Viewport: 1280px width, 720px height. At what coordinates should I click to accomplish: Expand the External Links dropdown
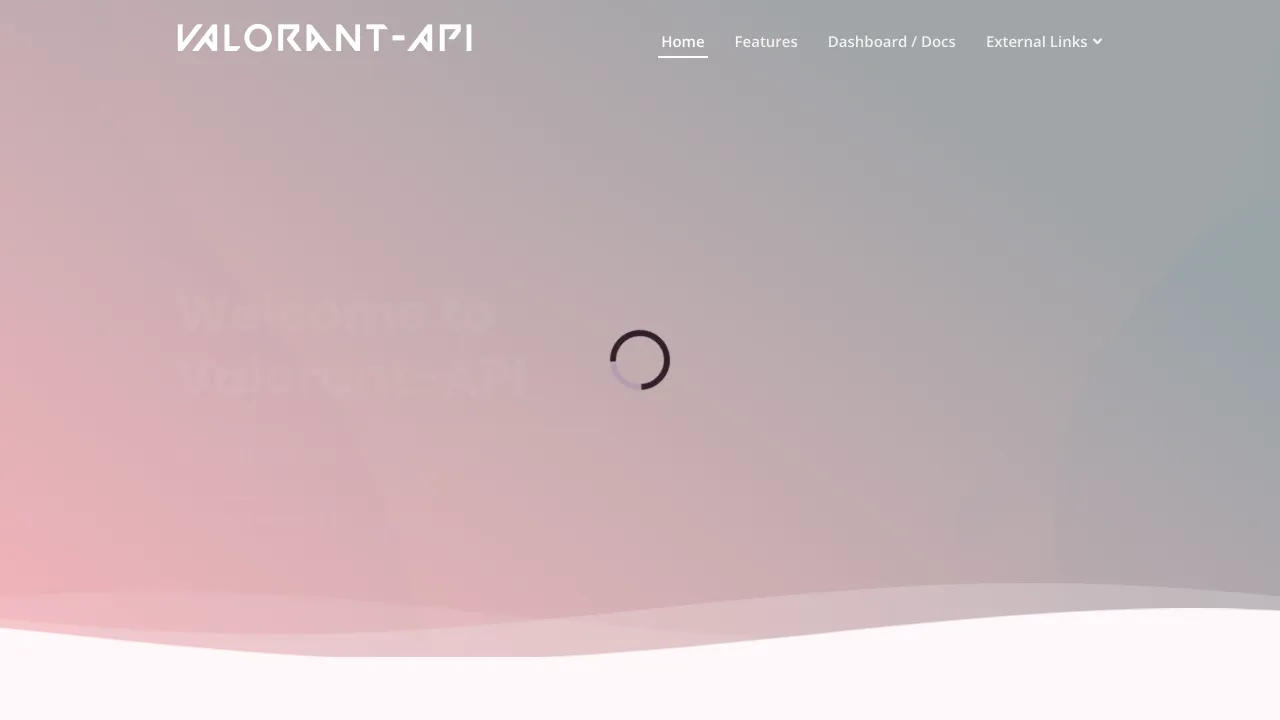(x=1044, y=41)
